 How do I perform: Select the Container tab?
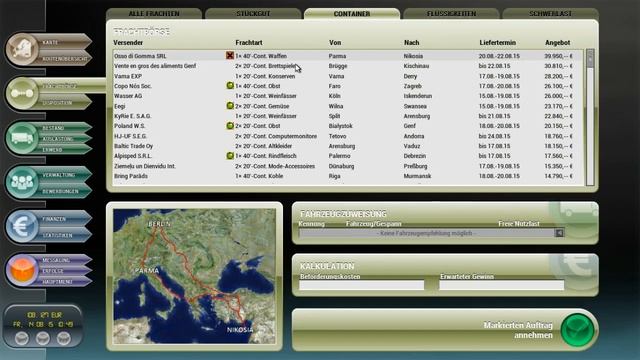click(x=352, y=13)
